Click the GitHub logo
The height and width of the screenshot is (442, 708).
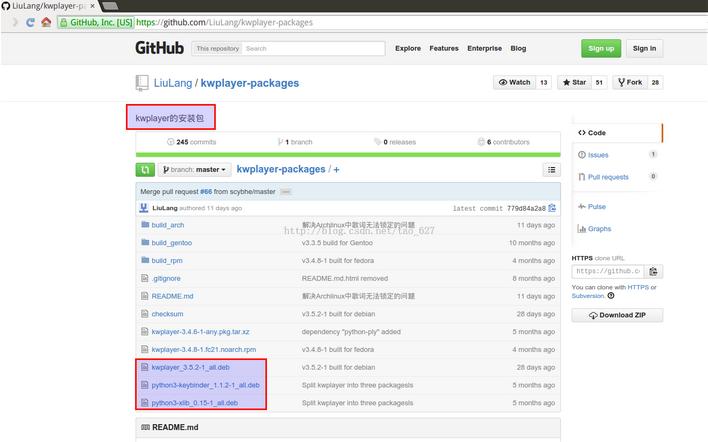pos(159,48)
